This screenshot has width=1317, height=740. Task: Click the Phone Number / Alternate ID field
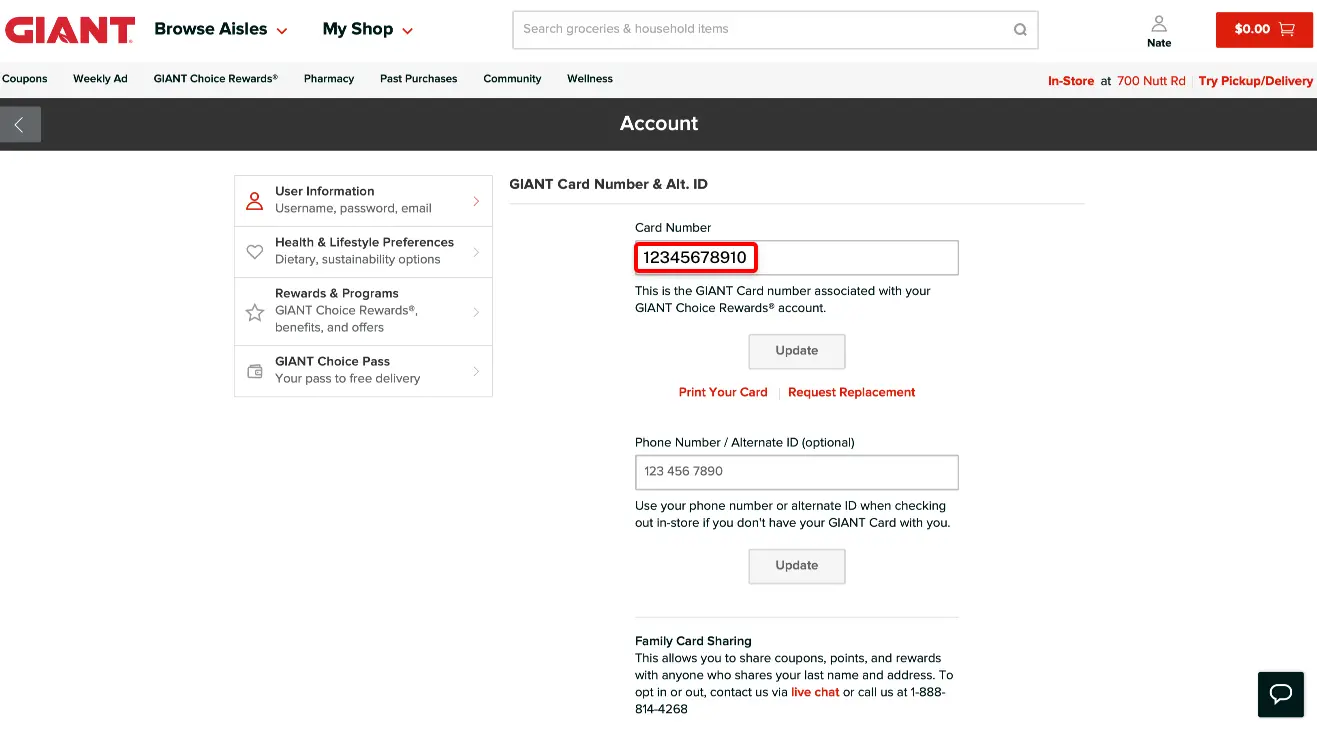click(796, 472)
